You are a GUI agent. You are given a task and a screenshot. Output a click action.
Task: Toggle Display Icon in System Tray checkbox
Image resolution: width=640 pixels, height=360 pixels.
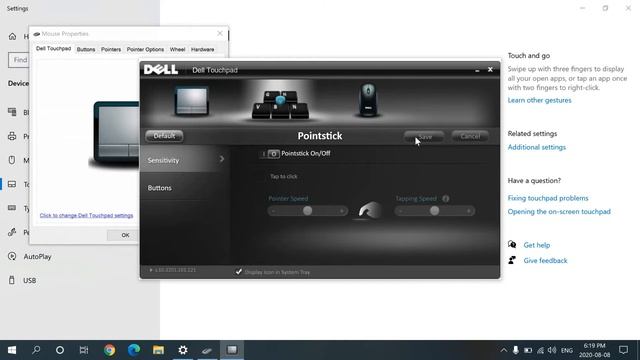239,271
